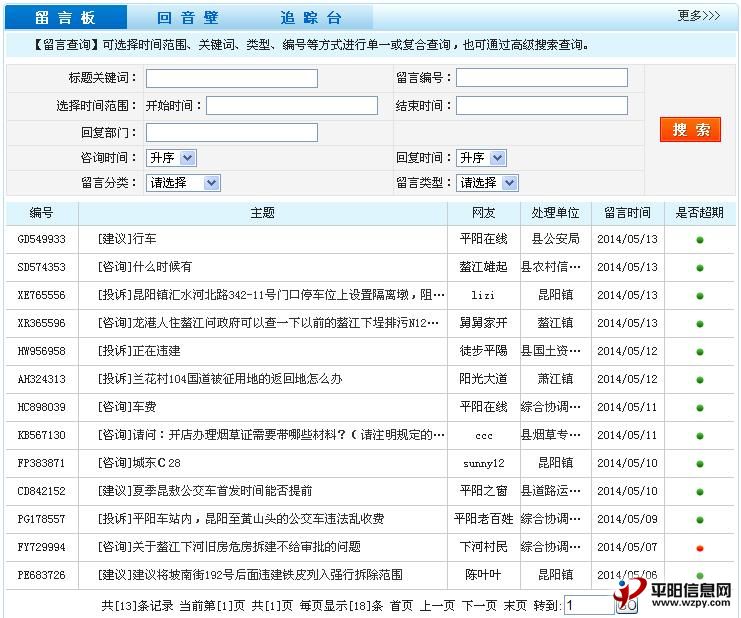
Task: Click the red overdue dot for FY729994
Action: (x=700, y=548)
